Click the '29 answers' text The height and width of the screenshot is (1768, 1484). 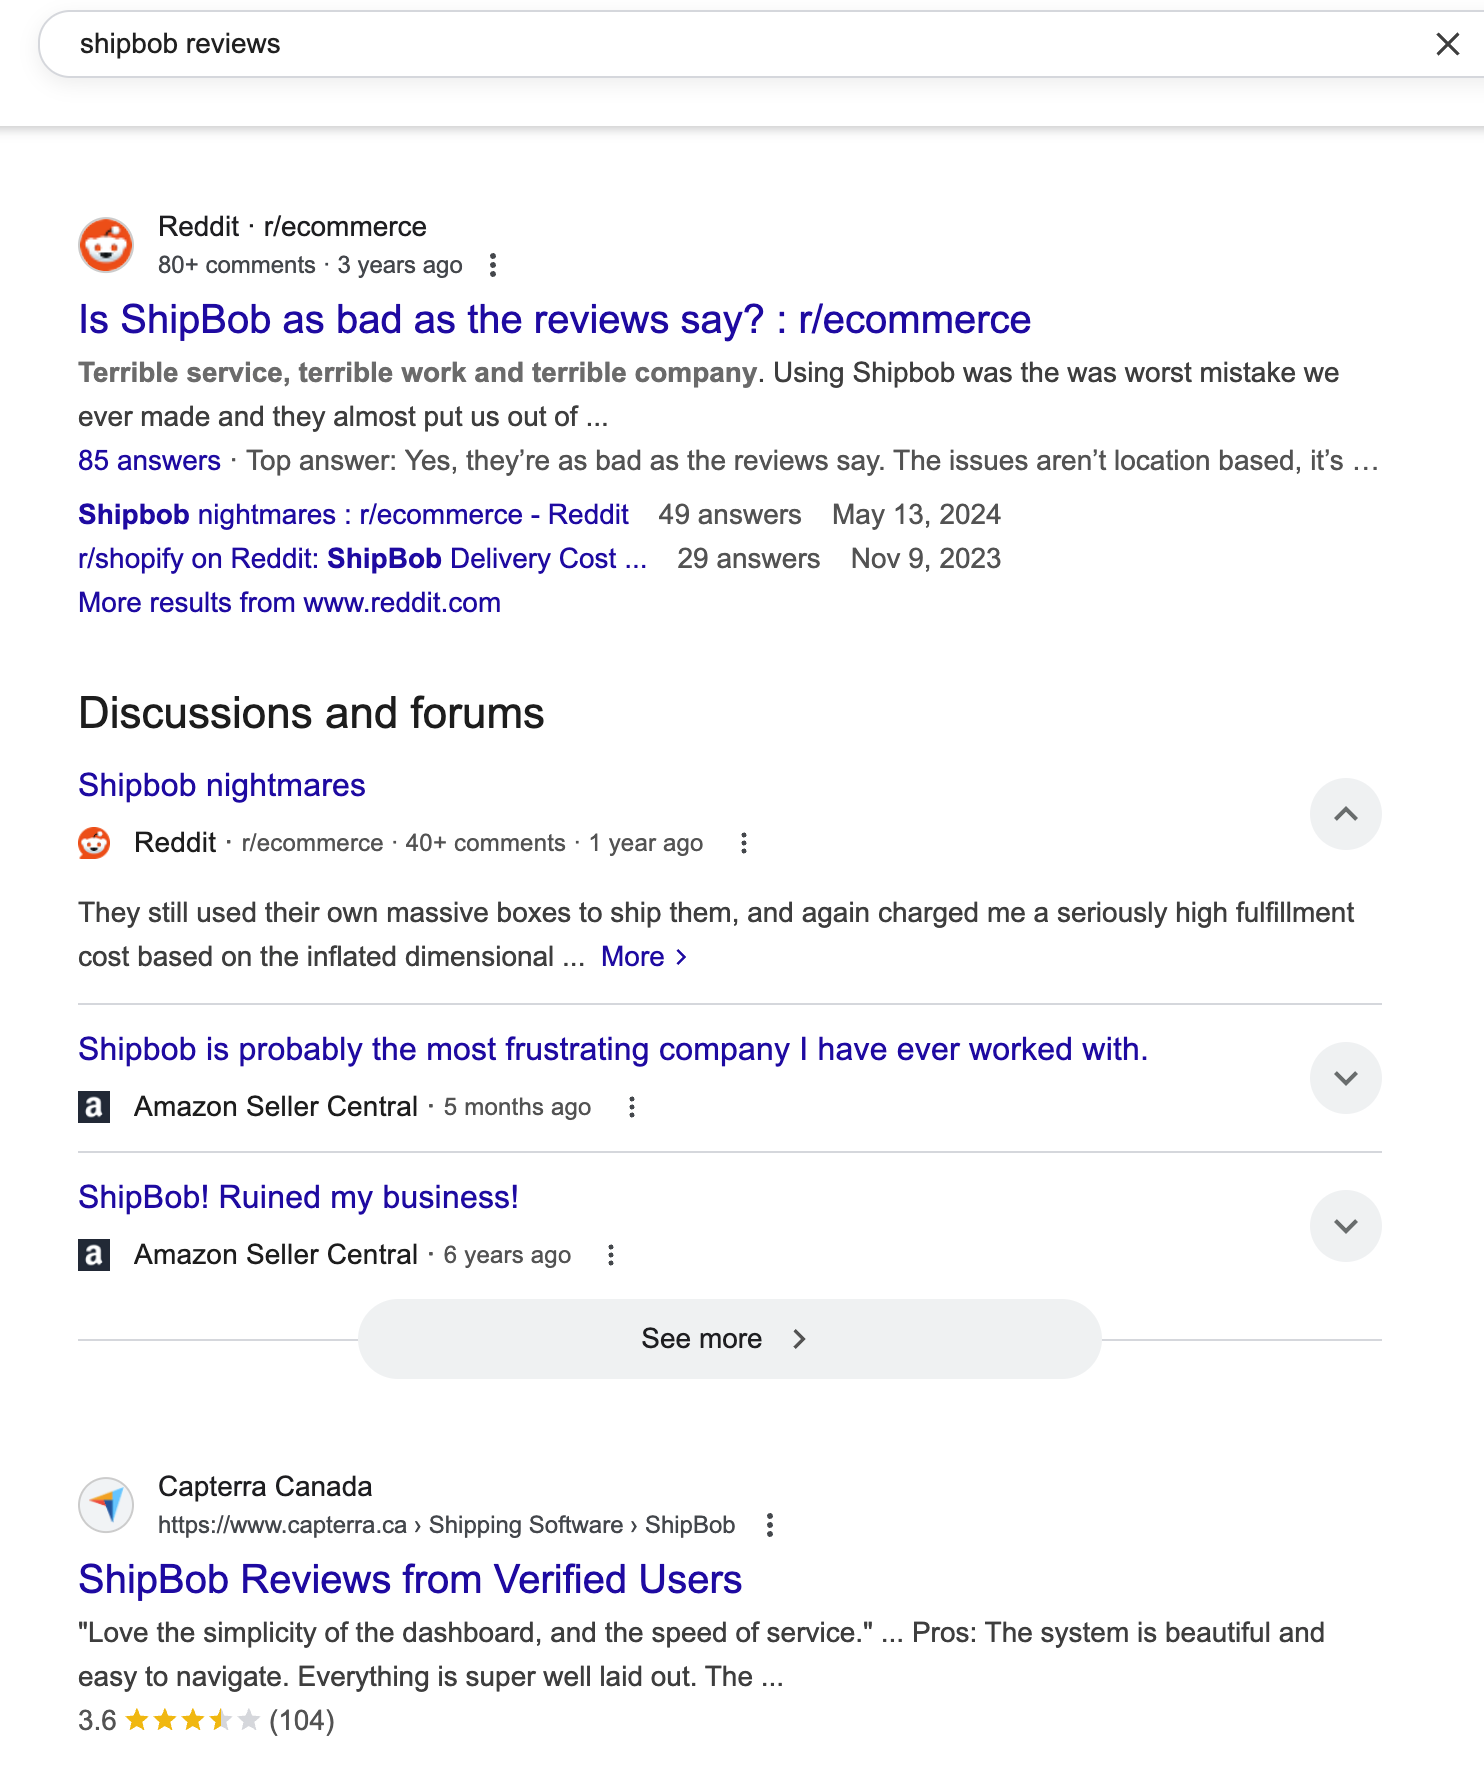click(x=748, y=559)
